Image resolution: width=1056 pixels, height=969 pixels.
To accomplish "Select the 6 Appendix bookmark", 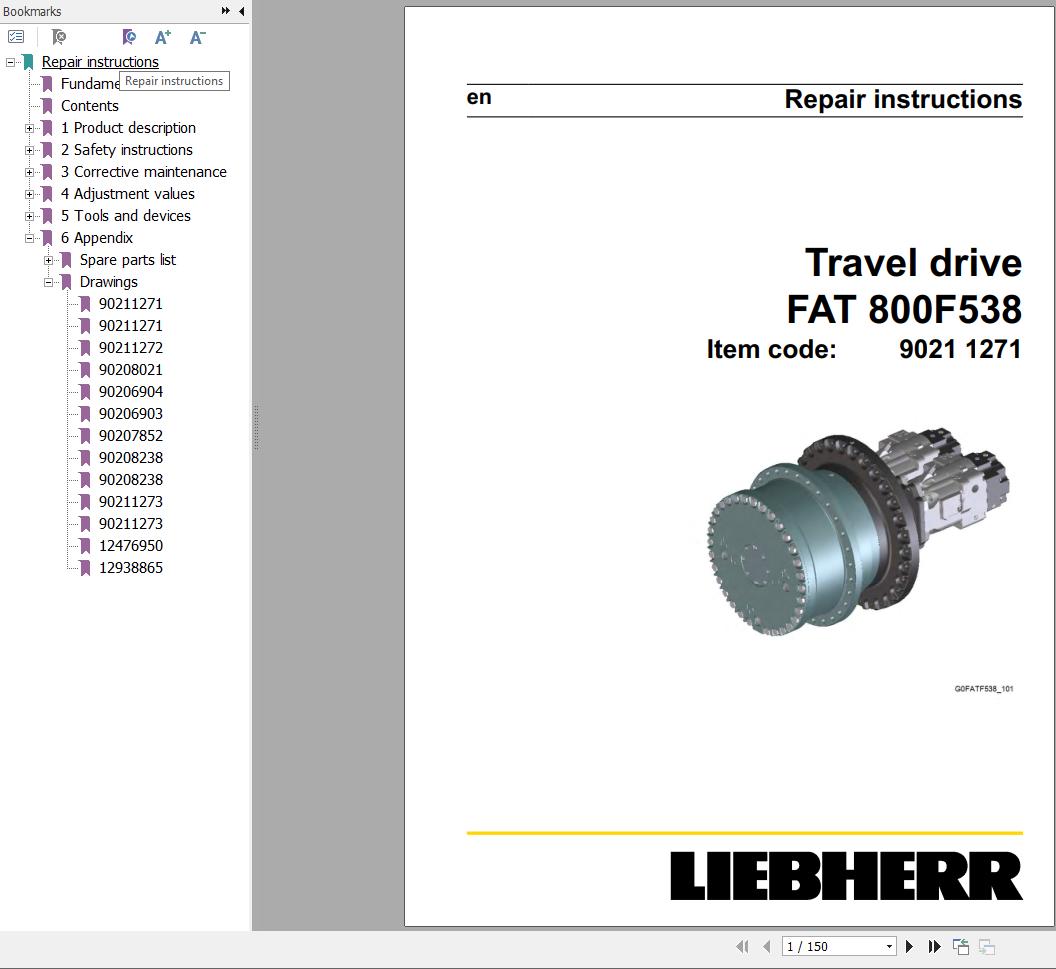I will (96, 238).
